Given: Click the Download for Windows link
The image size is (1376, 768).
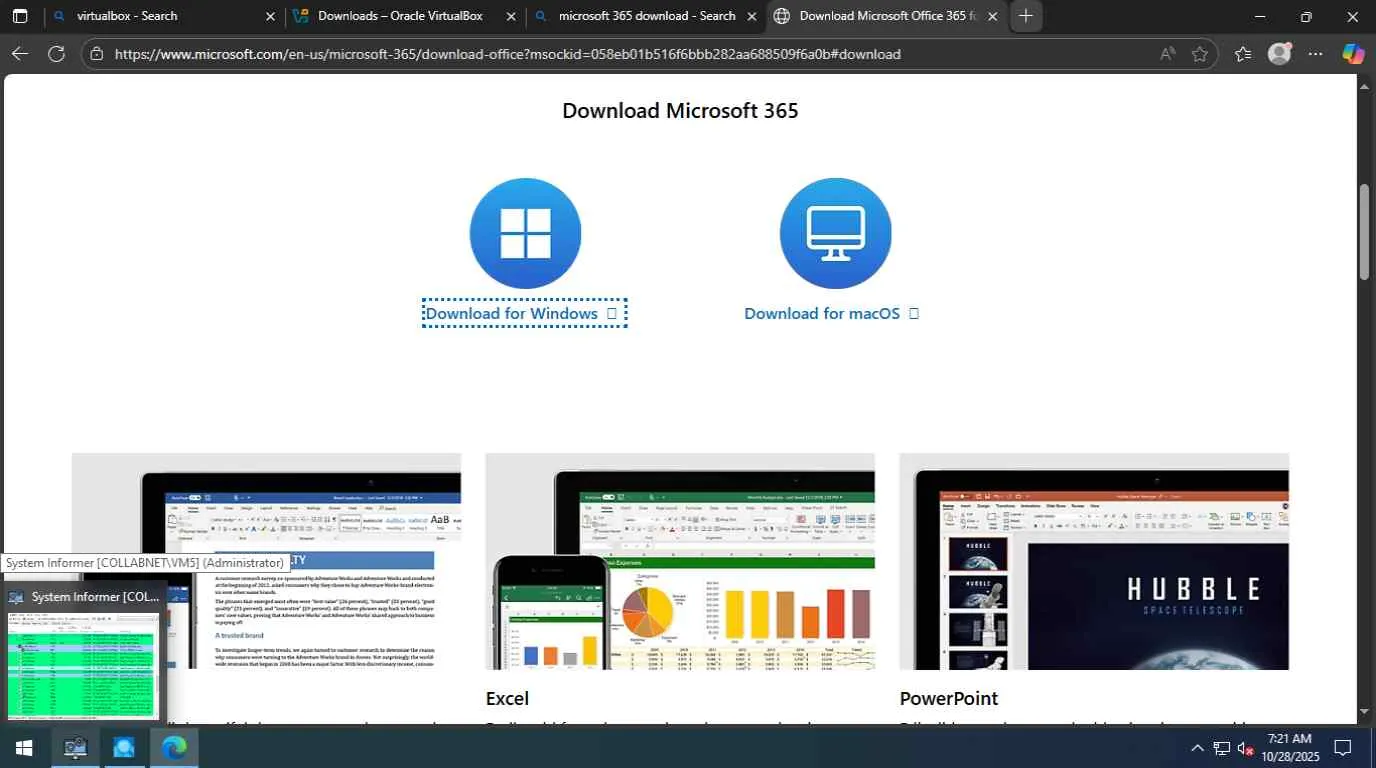Looking at the screenshot, I should (x=524, y=313).
